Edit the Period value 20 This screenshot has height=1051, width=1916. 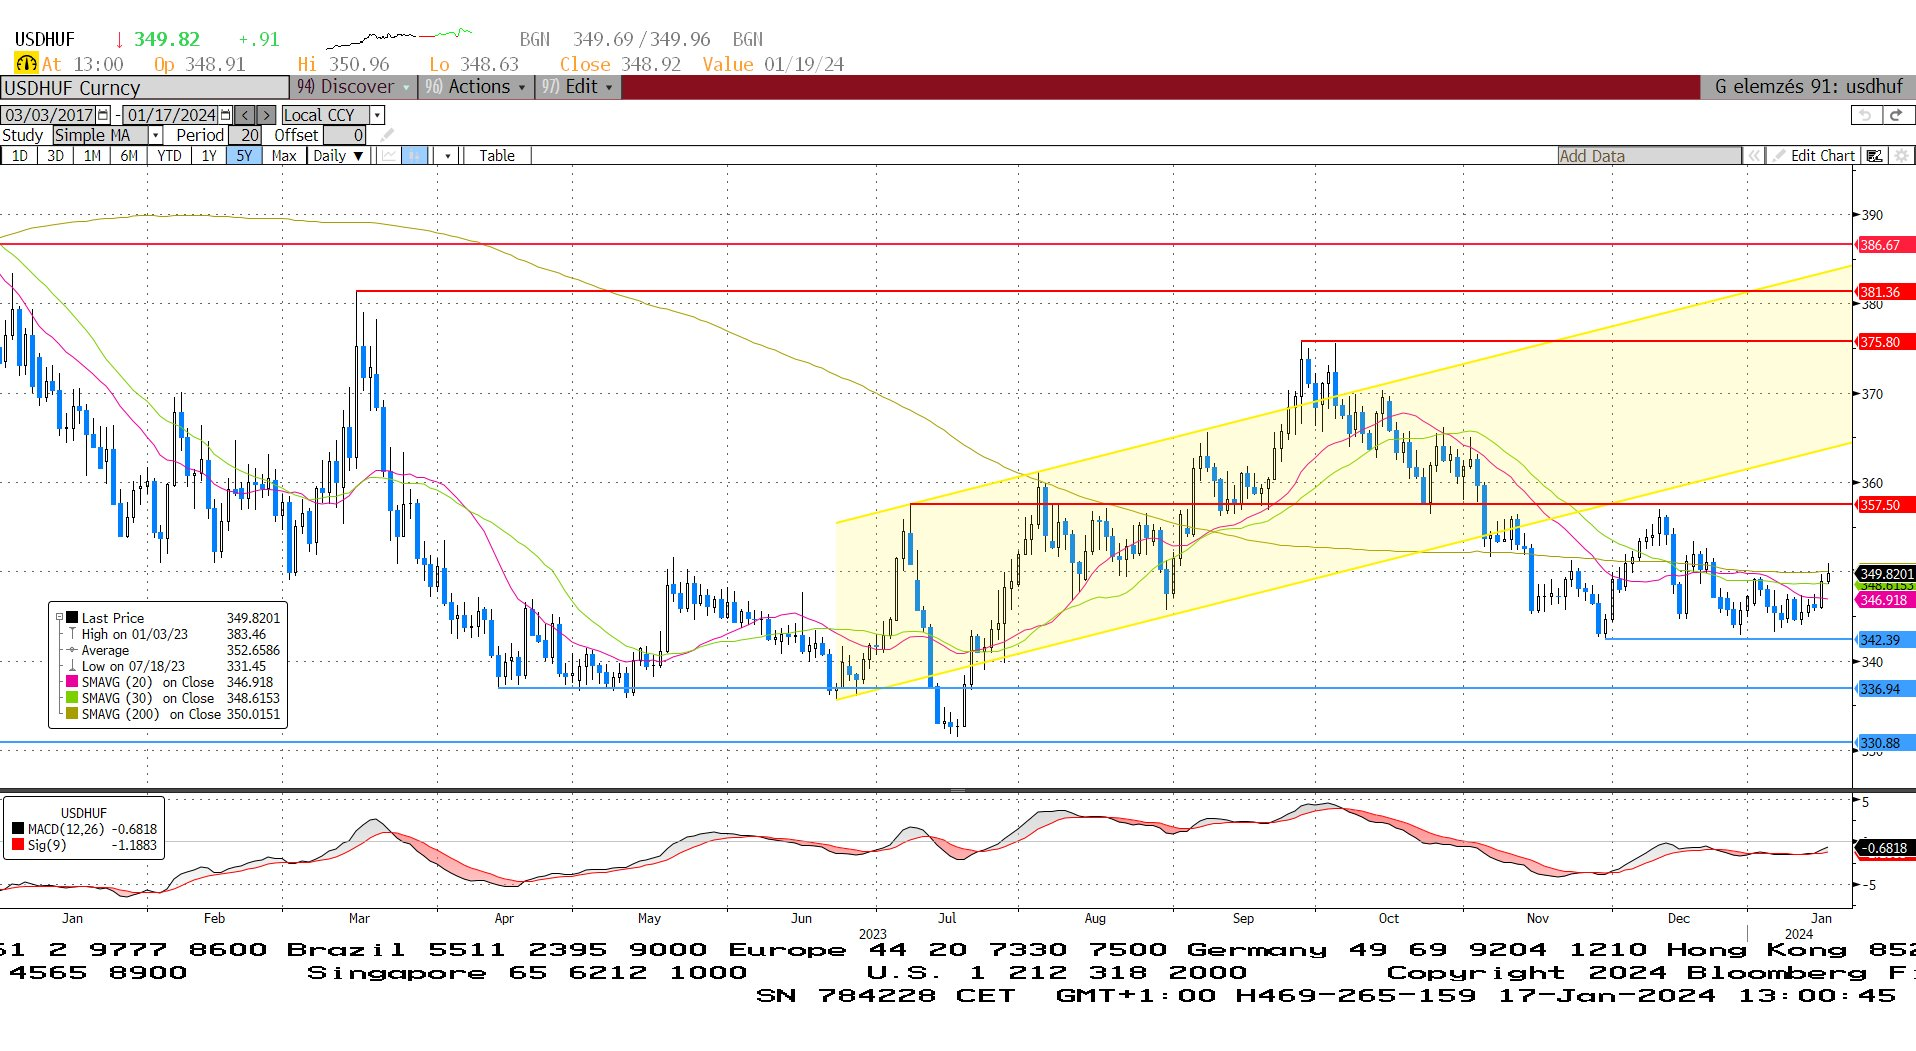(x=245, y=135)
